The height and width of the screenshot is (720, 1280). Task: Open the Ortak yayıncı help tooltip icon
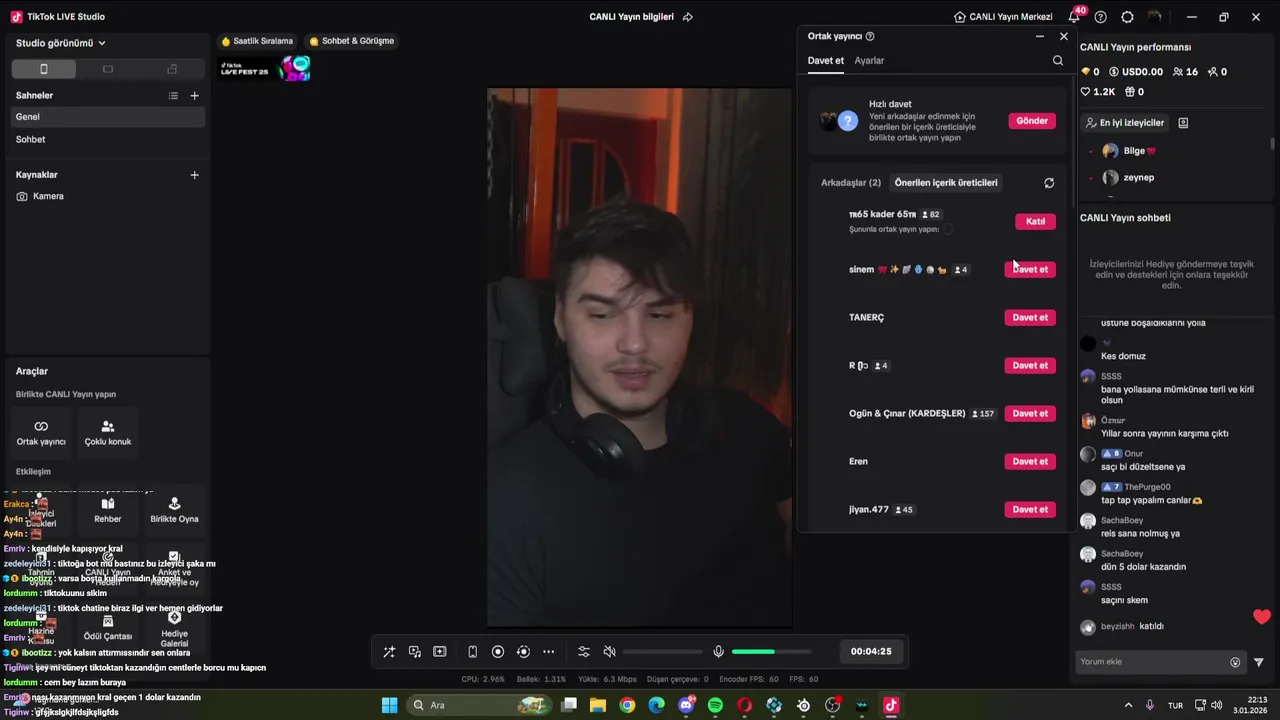tap(870, 36)
